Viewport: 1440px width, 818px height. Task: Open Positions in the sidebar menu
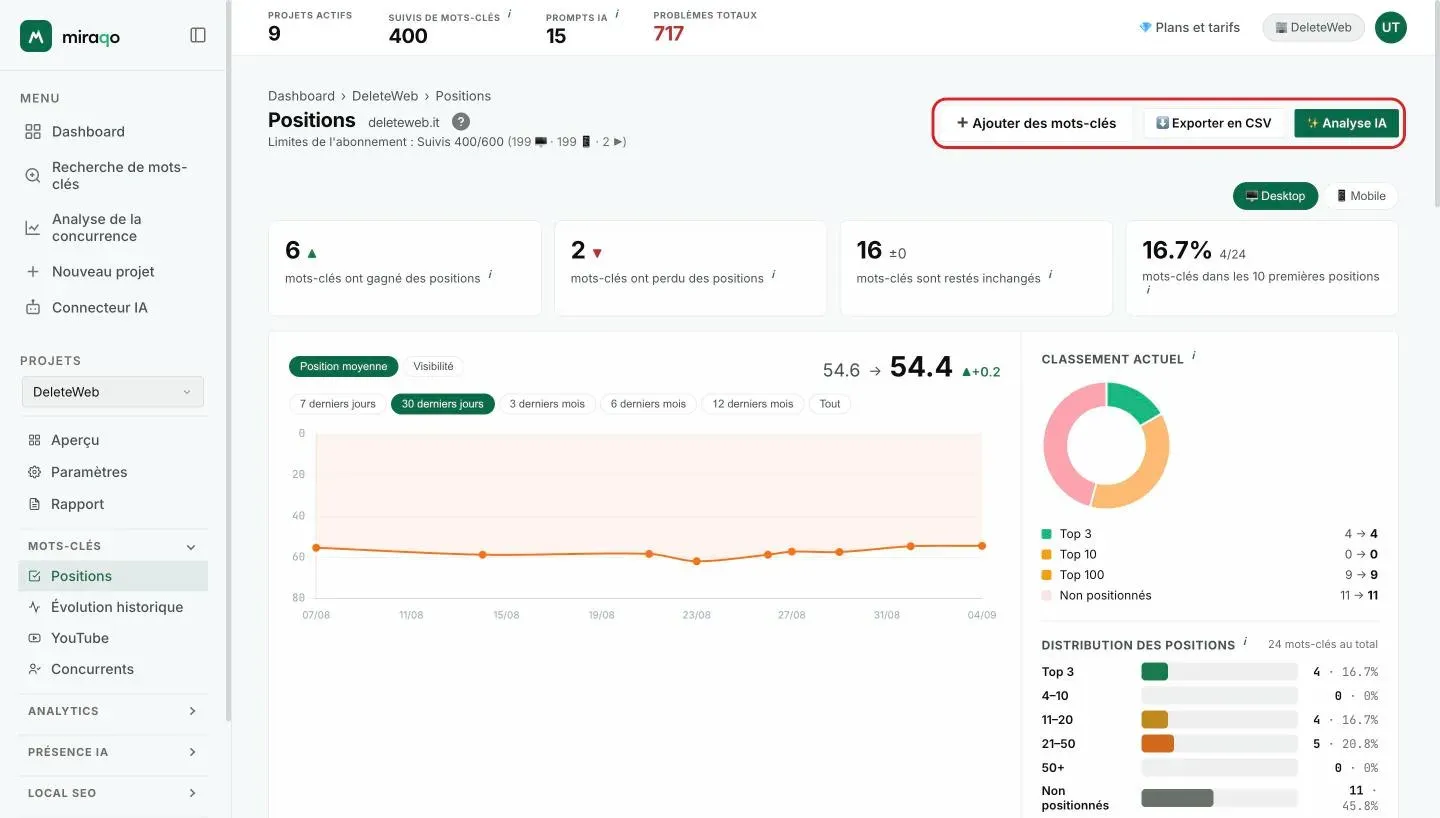click(113, 576)
